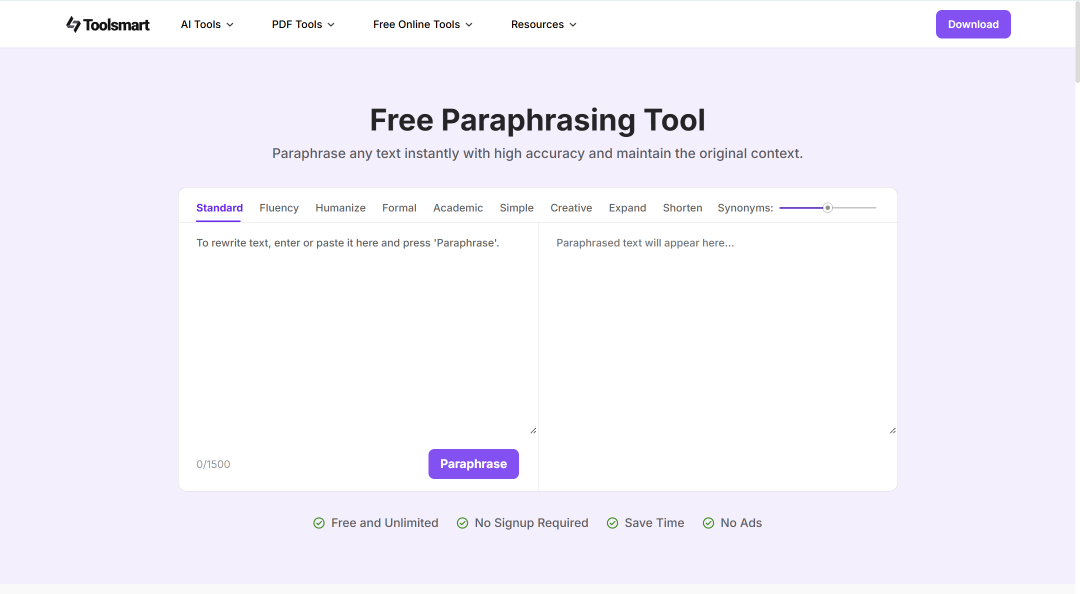The width and height of the screenshot is (1080, 594).
Task: Expand the Resources dropdown
Action: 543,24
